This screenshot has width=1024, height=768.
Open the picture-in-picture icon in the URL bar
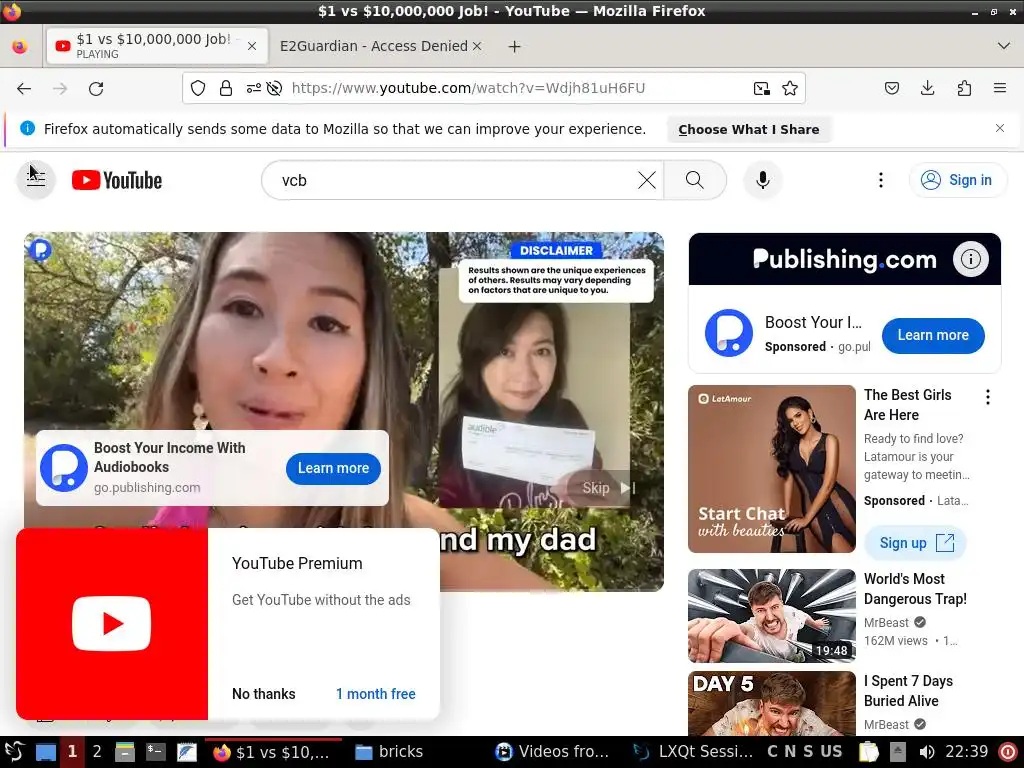point(761,88)
